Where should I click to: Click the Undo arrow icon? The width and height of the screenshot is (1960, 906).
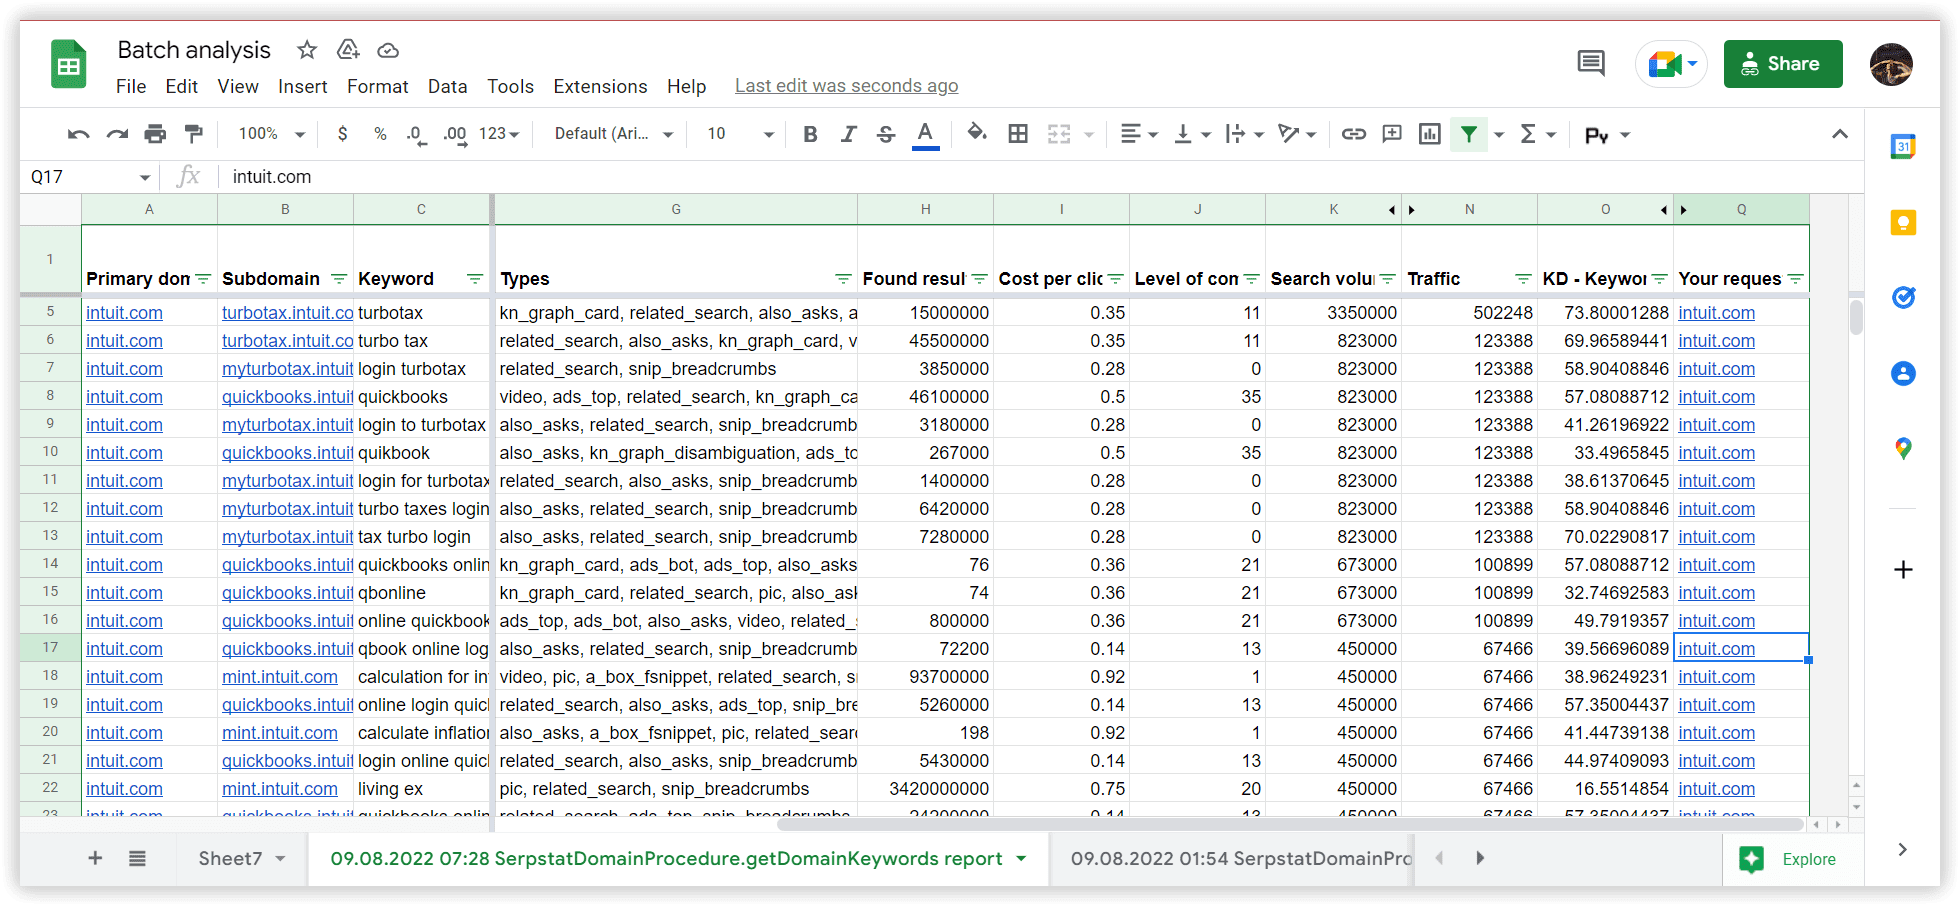point(78,134)
